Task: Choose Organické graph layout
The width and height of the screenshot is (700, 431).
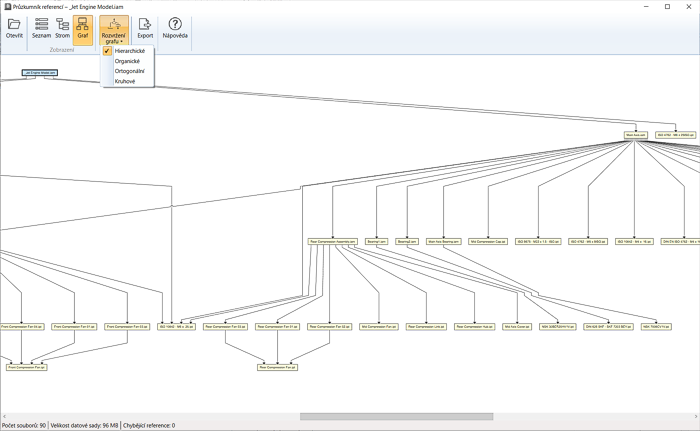Action: [x=127, y=61]
